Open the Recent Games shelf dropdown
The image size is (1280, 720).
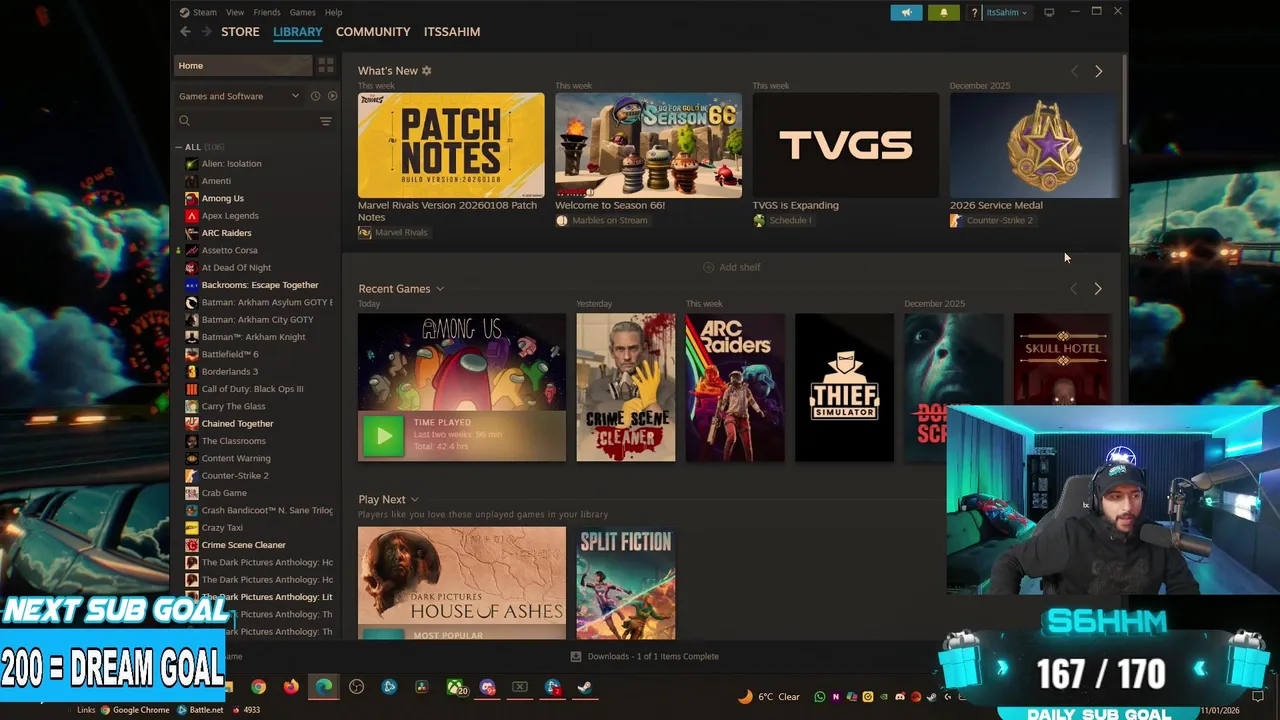439,289
